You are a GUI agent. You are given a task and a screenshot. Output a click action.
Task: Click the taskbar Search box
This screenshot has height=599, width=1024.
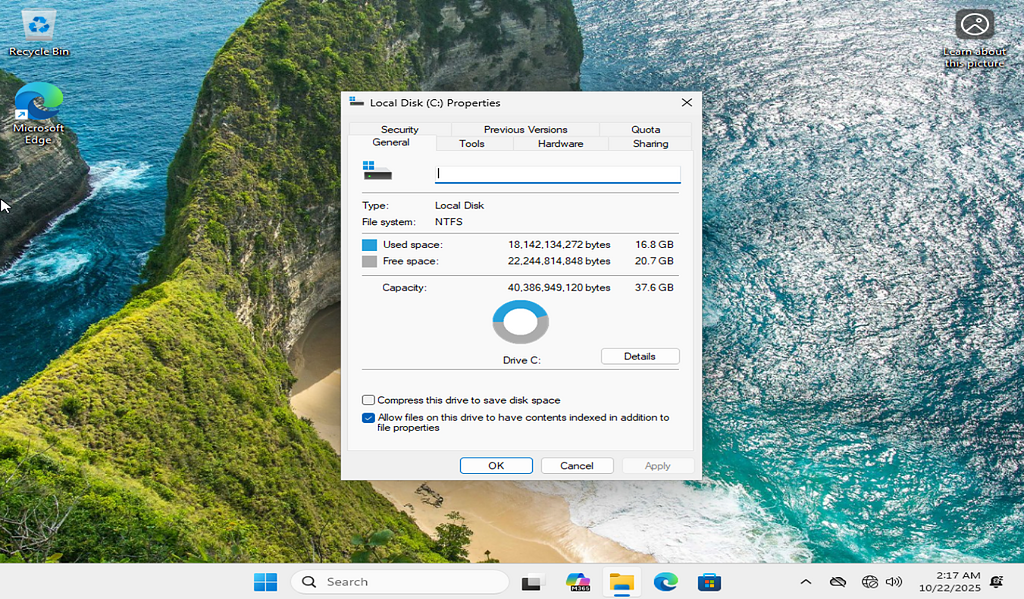[x=400, y=582]
